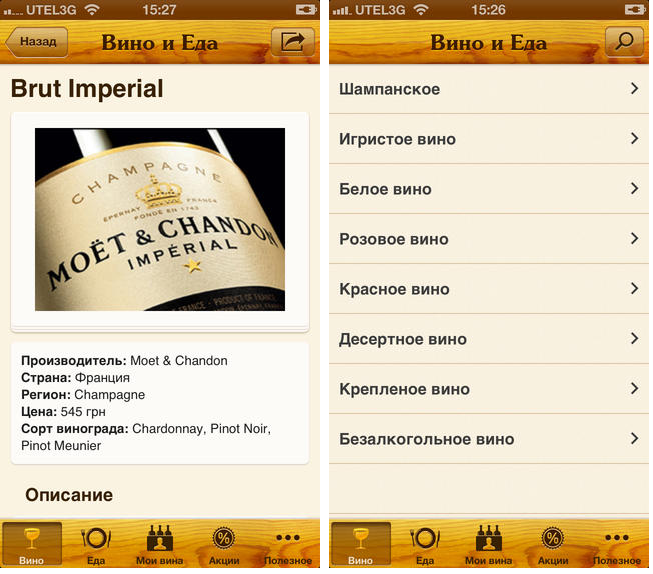The width and height of the screenshot is (653, 574).
Task: Expand the Шампанское category chevron
Action: (634, 89)
